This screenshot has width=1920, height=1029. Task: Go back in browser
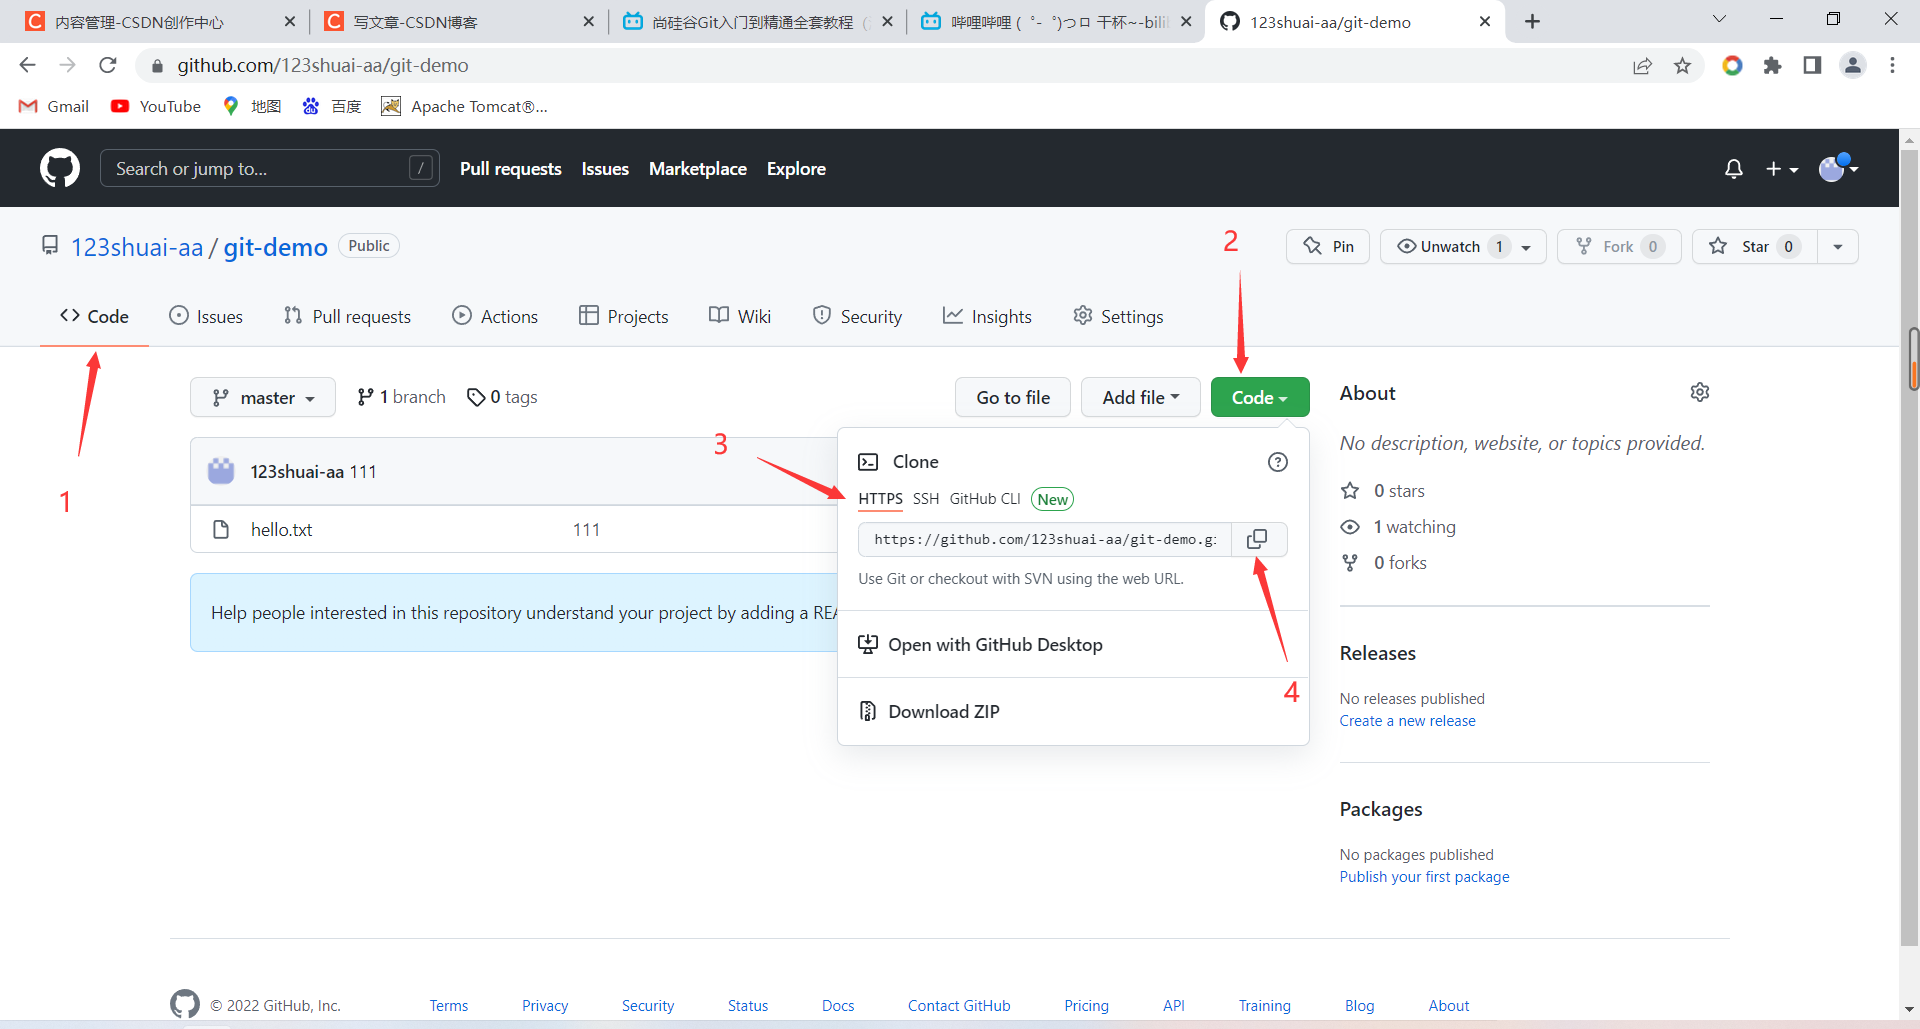coord(27,65)
